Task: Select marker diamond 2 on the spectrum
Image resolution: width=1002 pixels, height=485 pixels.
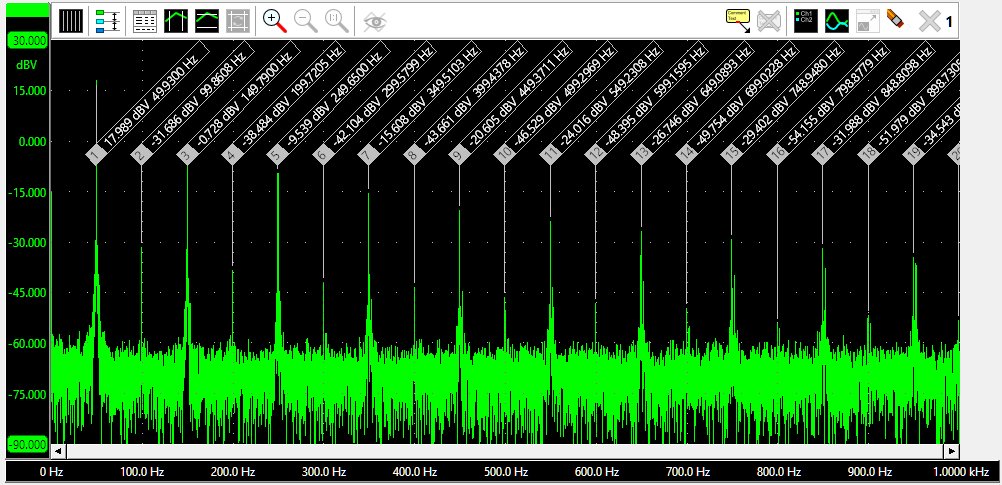Action: click(141, 155)
